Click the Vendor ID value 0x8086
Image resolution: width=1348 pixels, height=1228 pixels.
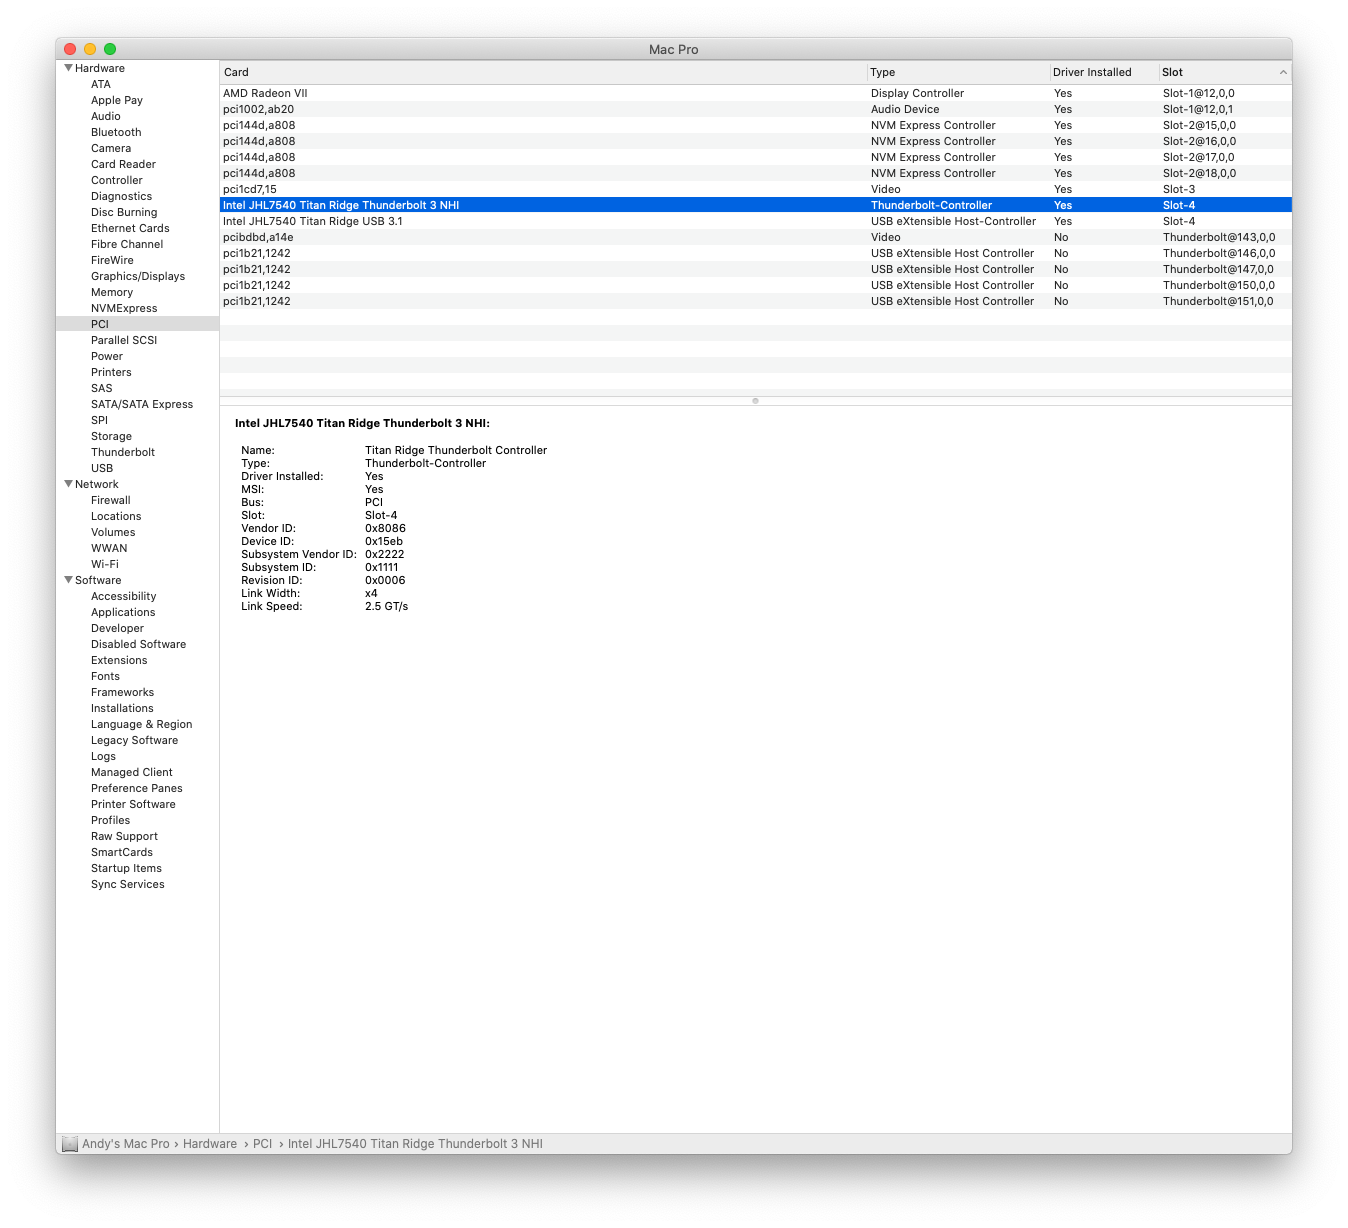(x=385, y=528)
